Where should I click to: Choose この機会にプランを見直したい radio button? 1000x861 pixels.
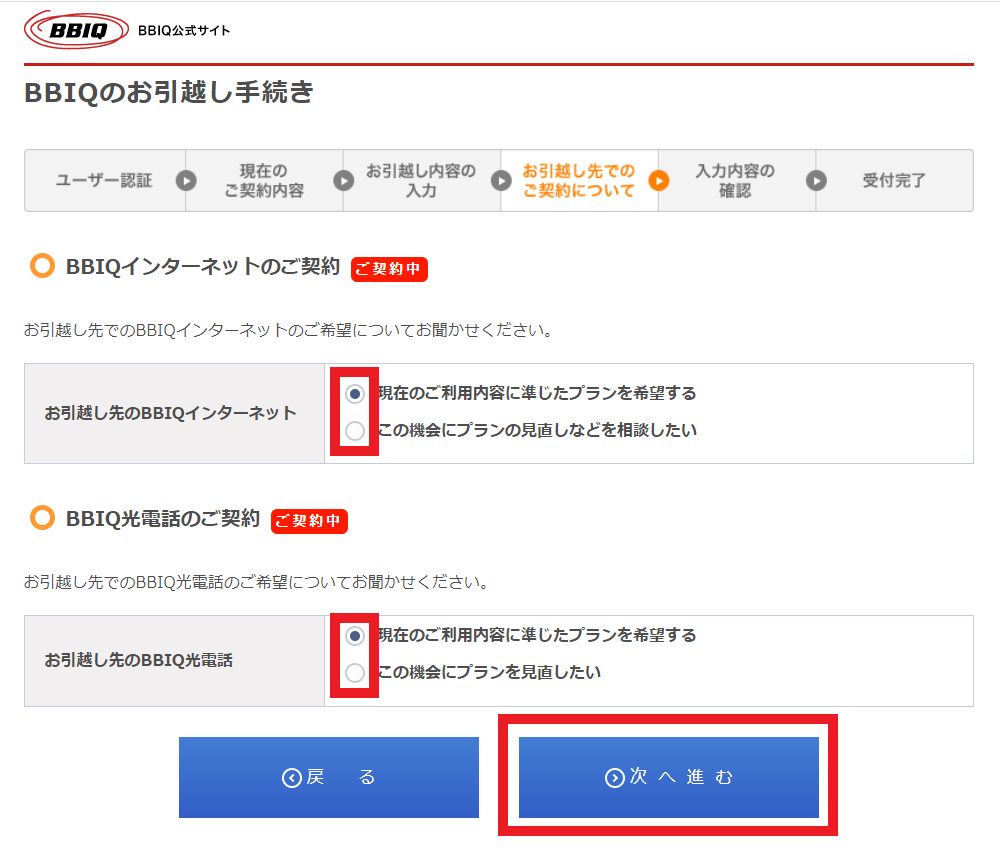point(355,673)
